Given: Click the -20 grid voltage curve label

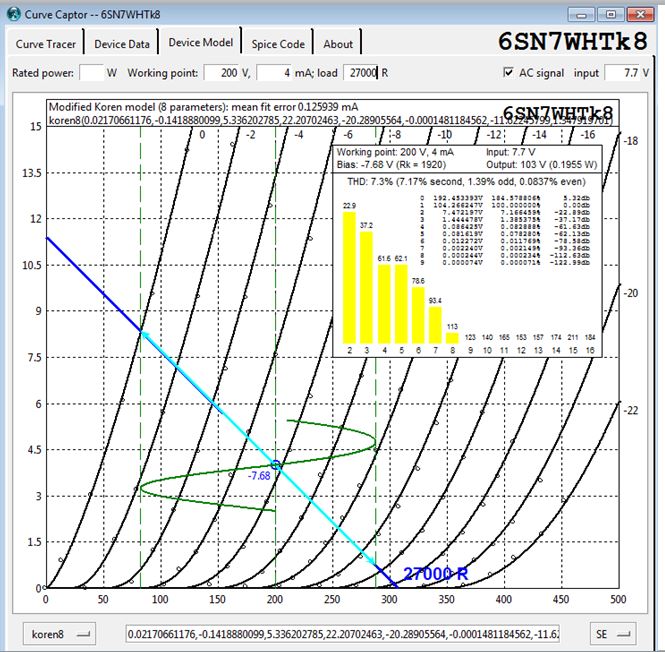Looking at the screenshot, I should 631,293.
